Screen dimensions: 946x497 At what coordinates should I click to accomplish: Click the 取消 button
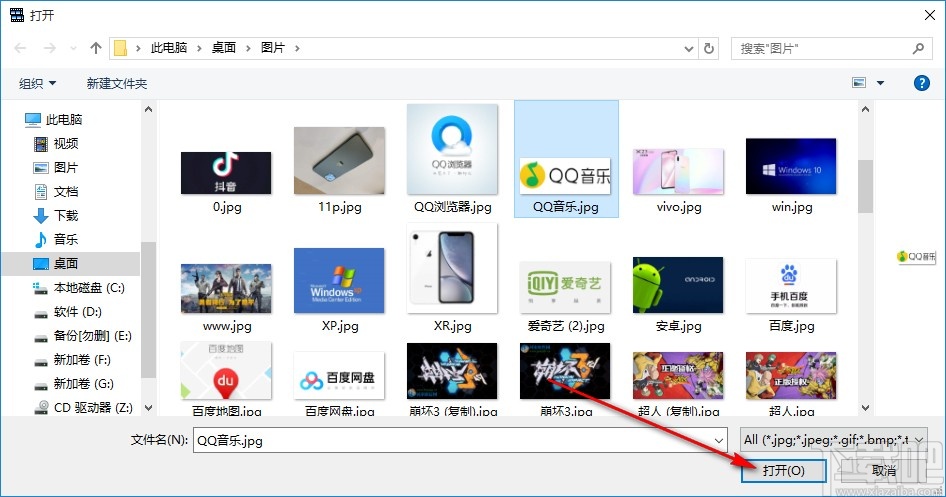click(884, 470)
